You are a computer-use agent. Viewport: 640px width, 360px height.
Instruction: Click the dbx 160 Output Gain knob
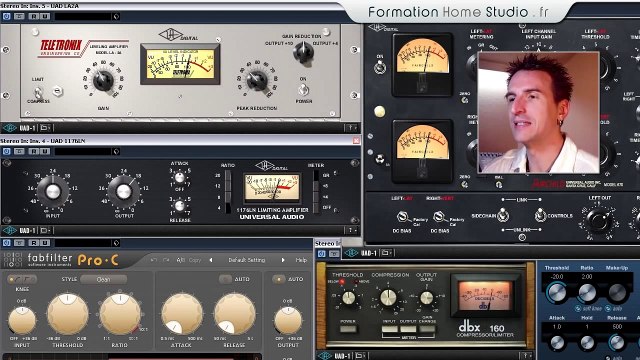click(x=427, y=298)
